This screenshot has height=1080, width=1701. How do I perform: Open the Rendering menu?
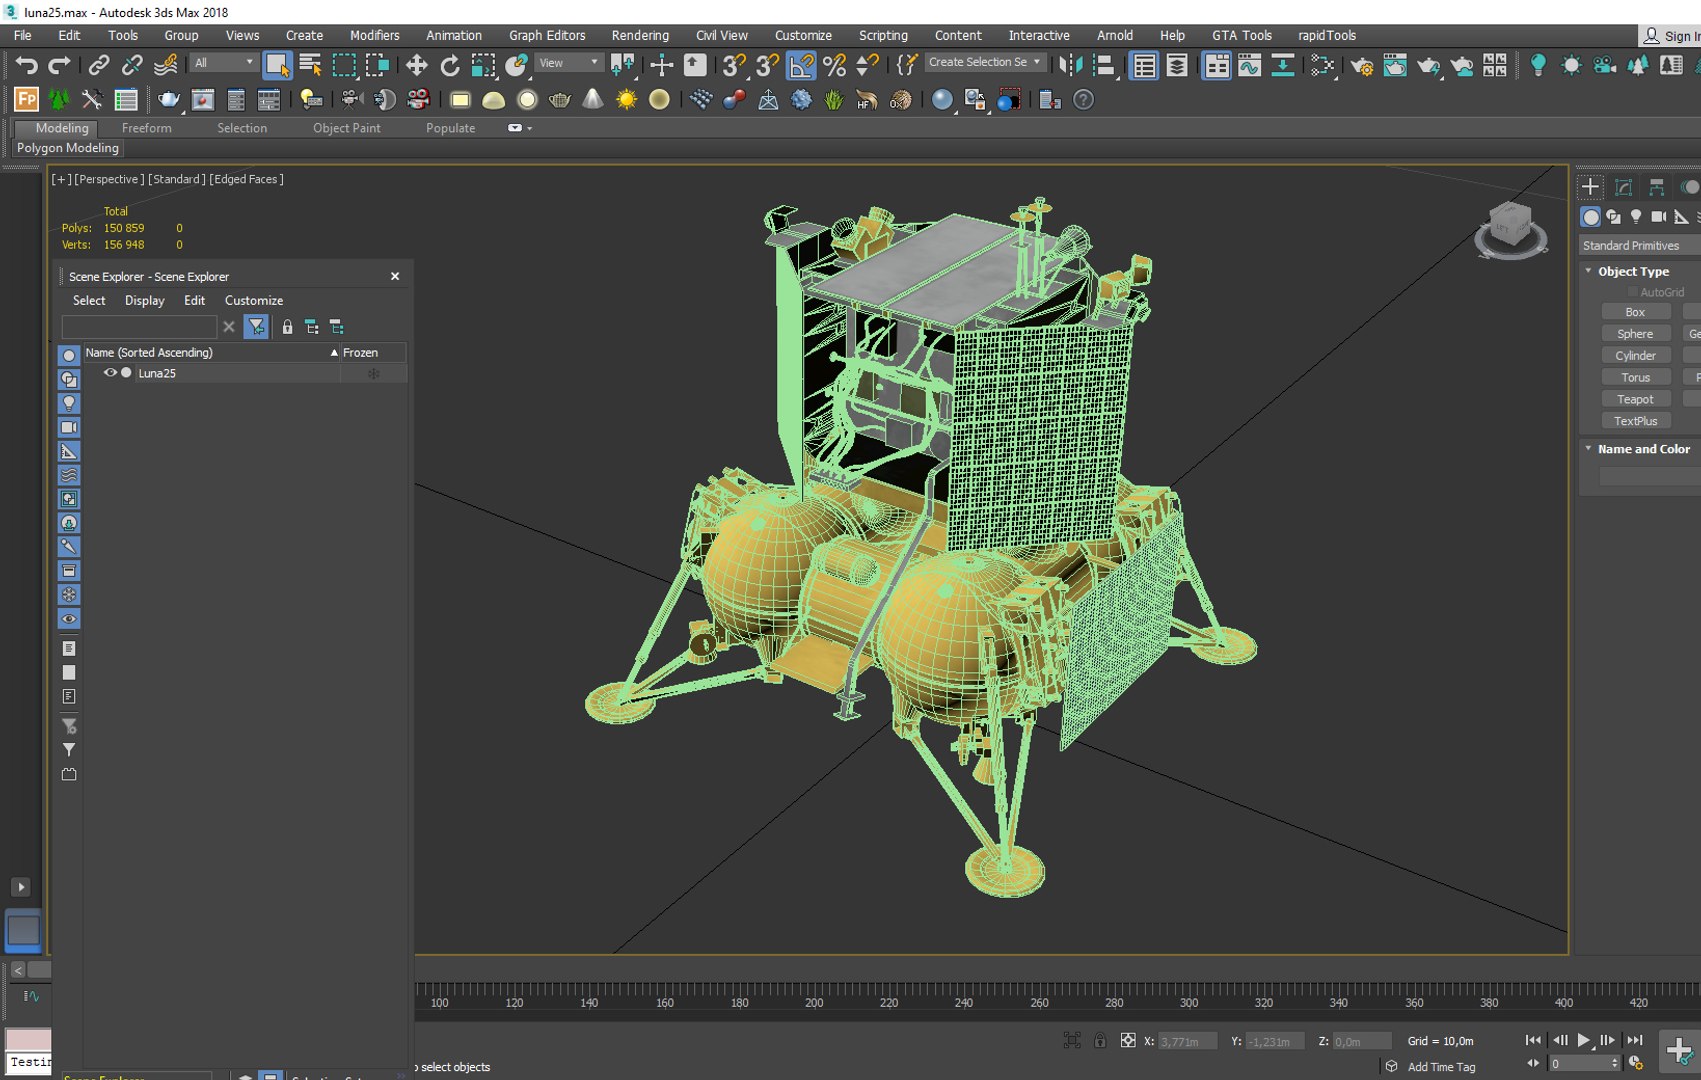coord(640,35)
